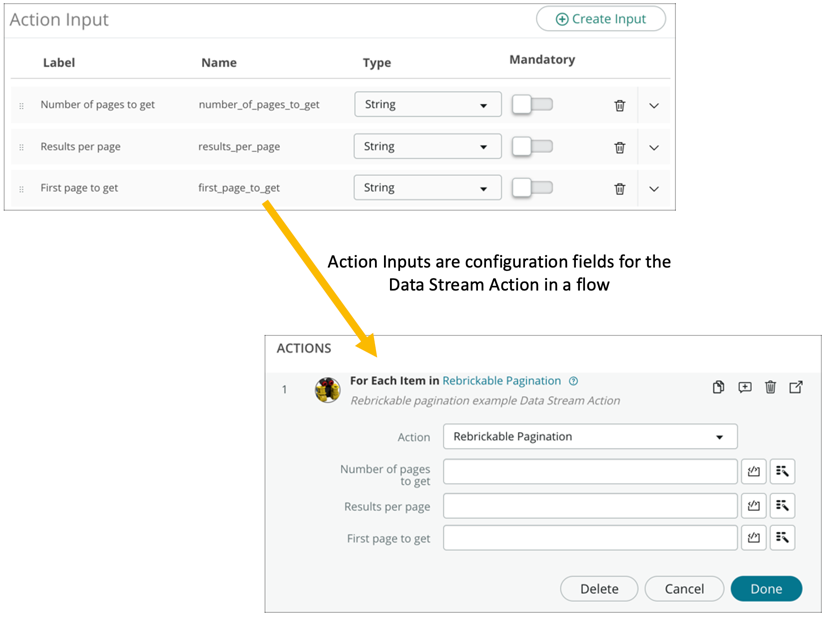
Task: Delete the action using its trash icon
Action: pyautogui.click(x=770, y=386)
